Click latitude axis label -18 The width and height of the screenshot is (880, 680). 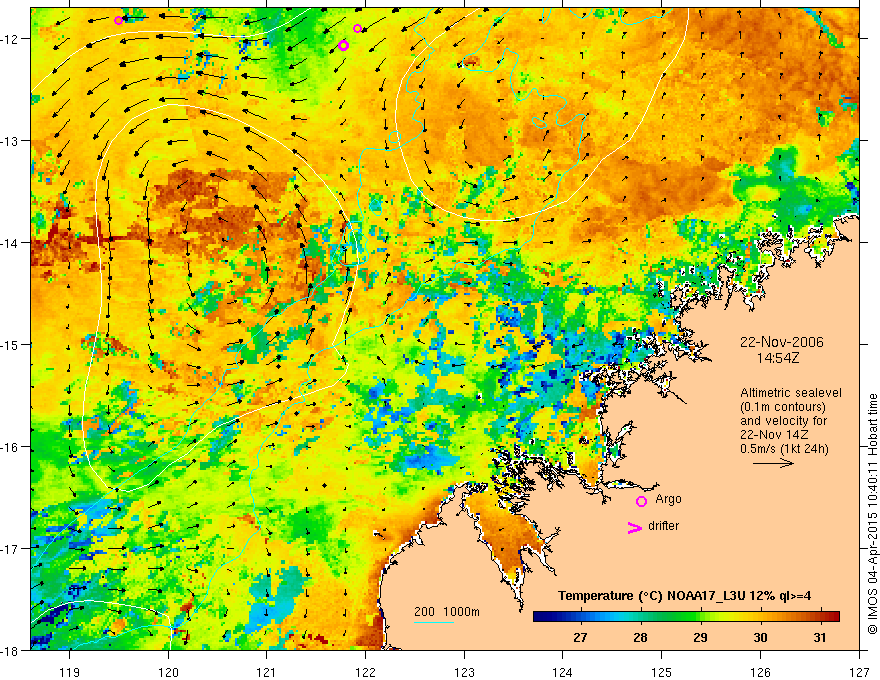point(11,650)
